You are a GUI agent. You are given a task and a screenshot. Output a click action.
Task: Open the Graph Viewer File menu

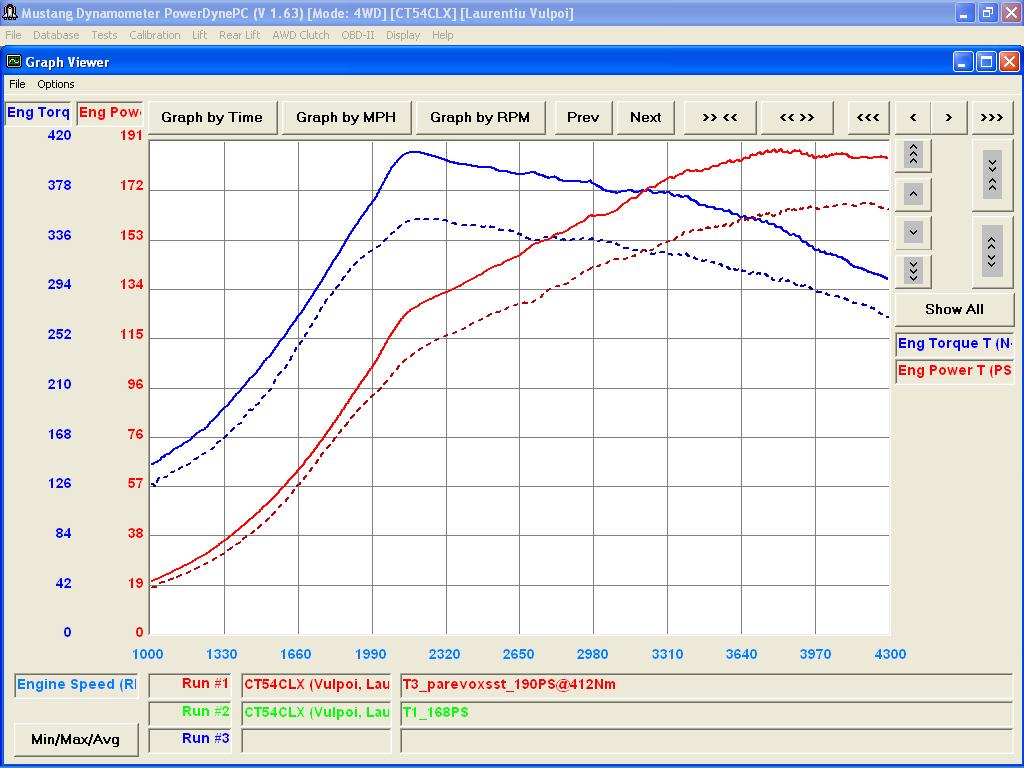(17, 84)
